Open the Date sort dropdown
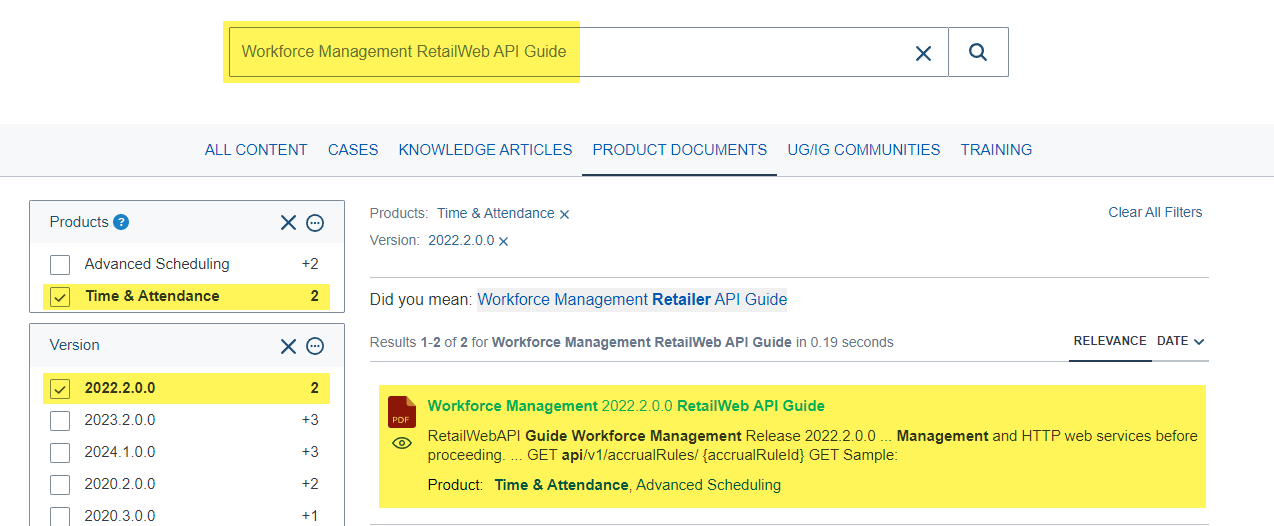This screenshot has height=526, width=1274. (x=1181, y=341)
